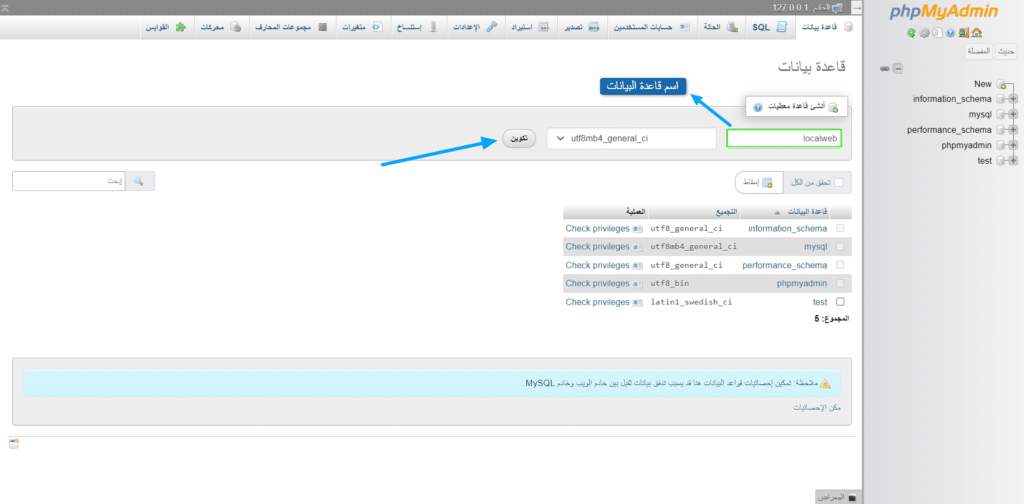Open the MySQL documentation page icon
Screen dimensions: 1024x504
[x=938, y=33]
